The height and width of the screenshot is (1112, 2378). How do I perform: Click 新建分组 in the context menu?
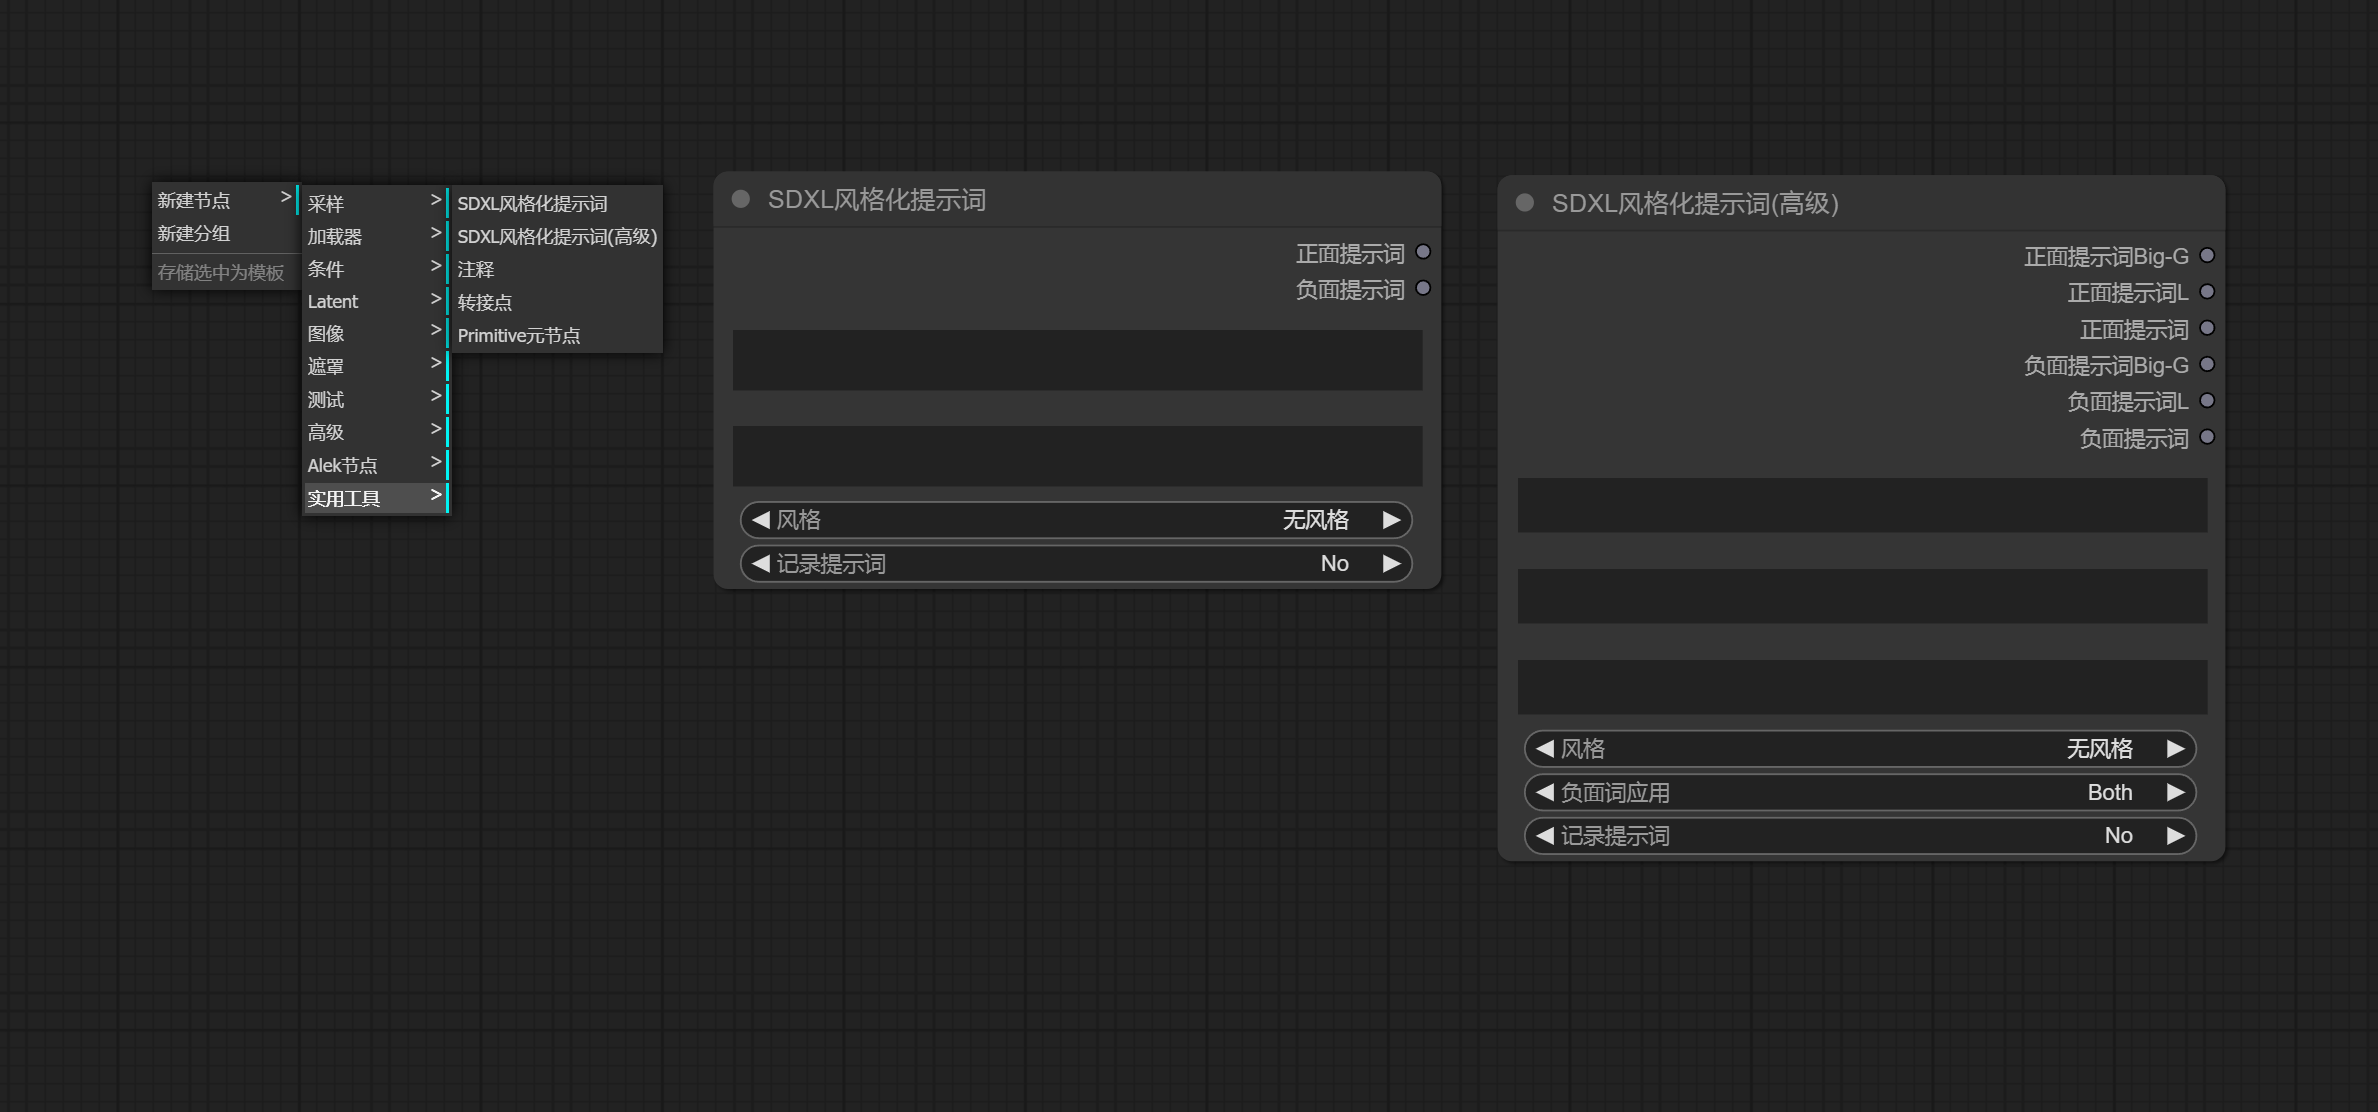click(194, 234)
